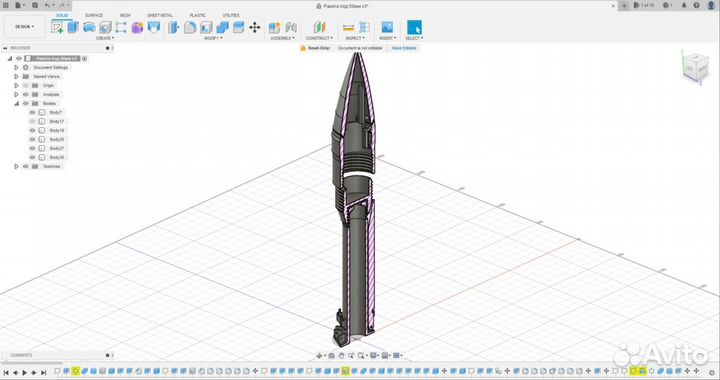The width and height of the screenshot is (720, 380).
Task: Open the ASSEMBLE dropdown menu
Action: [x=282, y=38]
